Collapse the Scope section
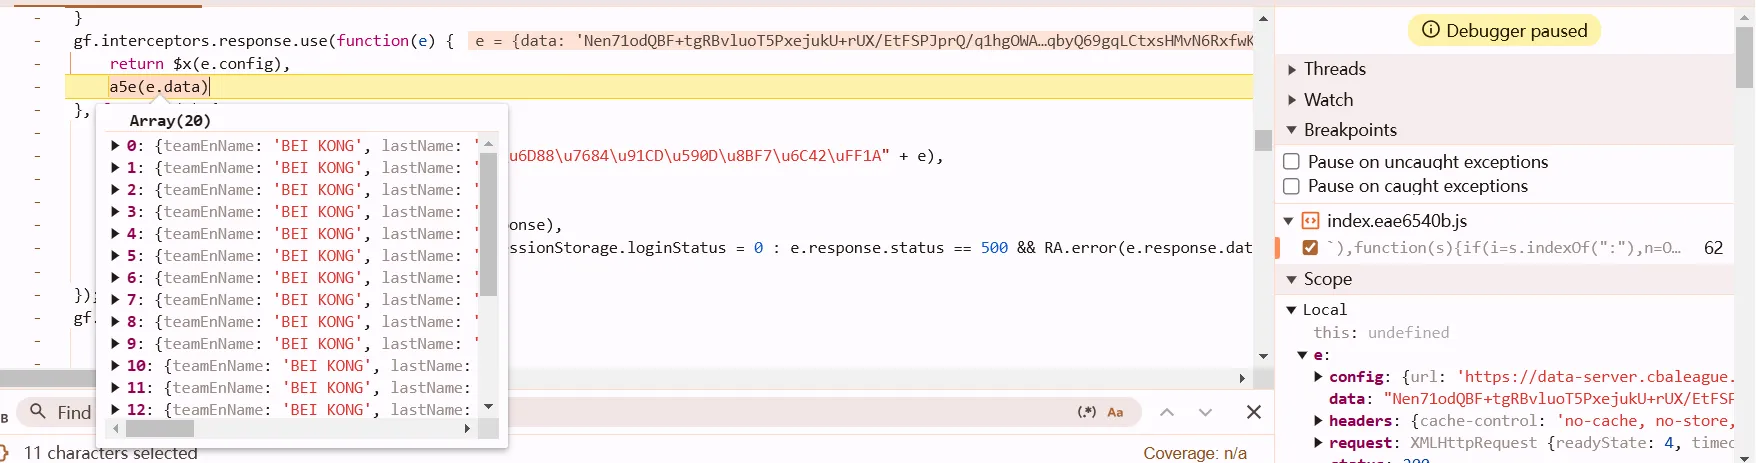Image resolution: width=1756 pixels, height=463 pixels. (1292, 279)
